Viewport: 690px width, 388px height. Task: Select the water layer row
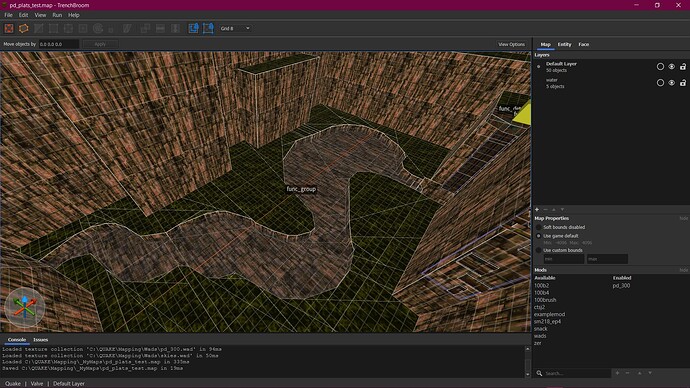click(611, 83)
